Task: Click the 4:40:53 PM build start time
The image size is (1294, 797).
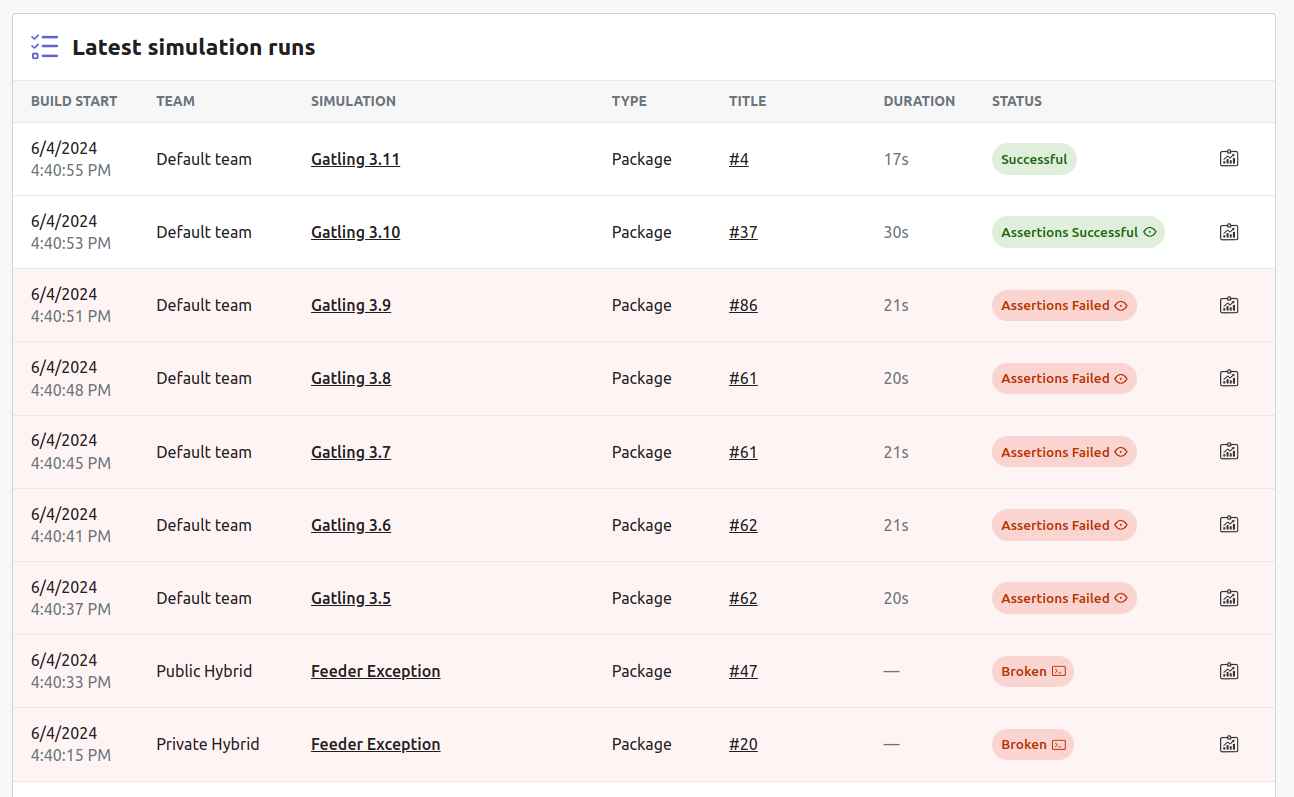Action: (71, 243)
